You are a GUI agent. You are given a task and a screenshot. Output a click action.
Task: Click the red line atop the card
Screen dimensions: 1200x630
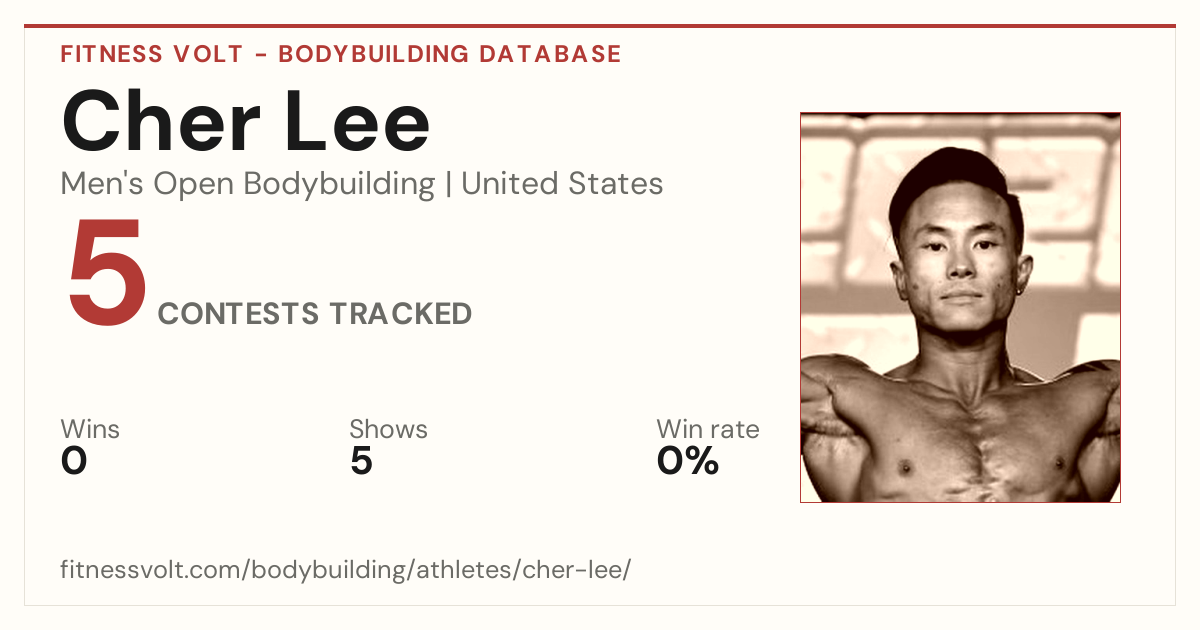(x=600, y=26)
